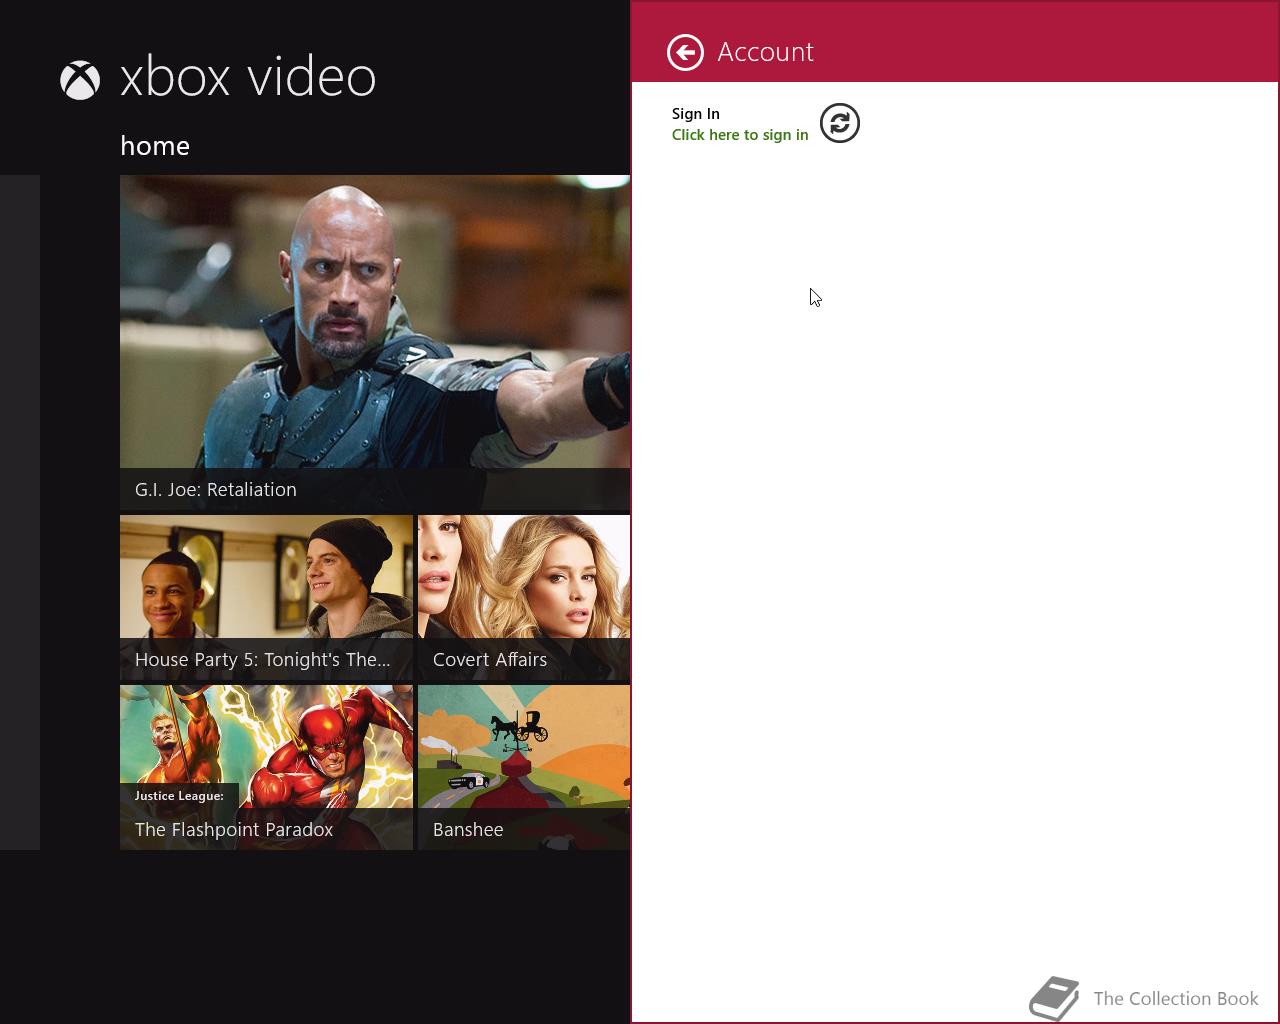Screen dimensions: 1280x1024
Task: Open The Flashpoint Paradox tile
Action: (266, 768)
